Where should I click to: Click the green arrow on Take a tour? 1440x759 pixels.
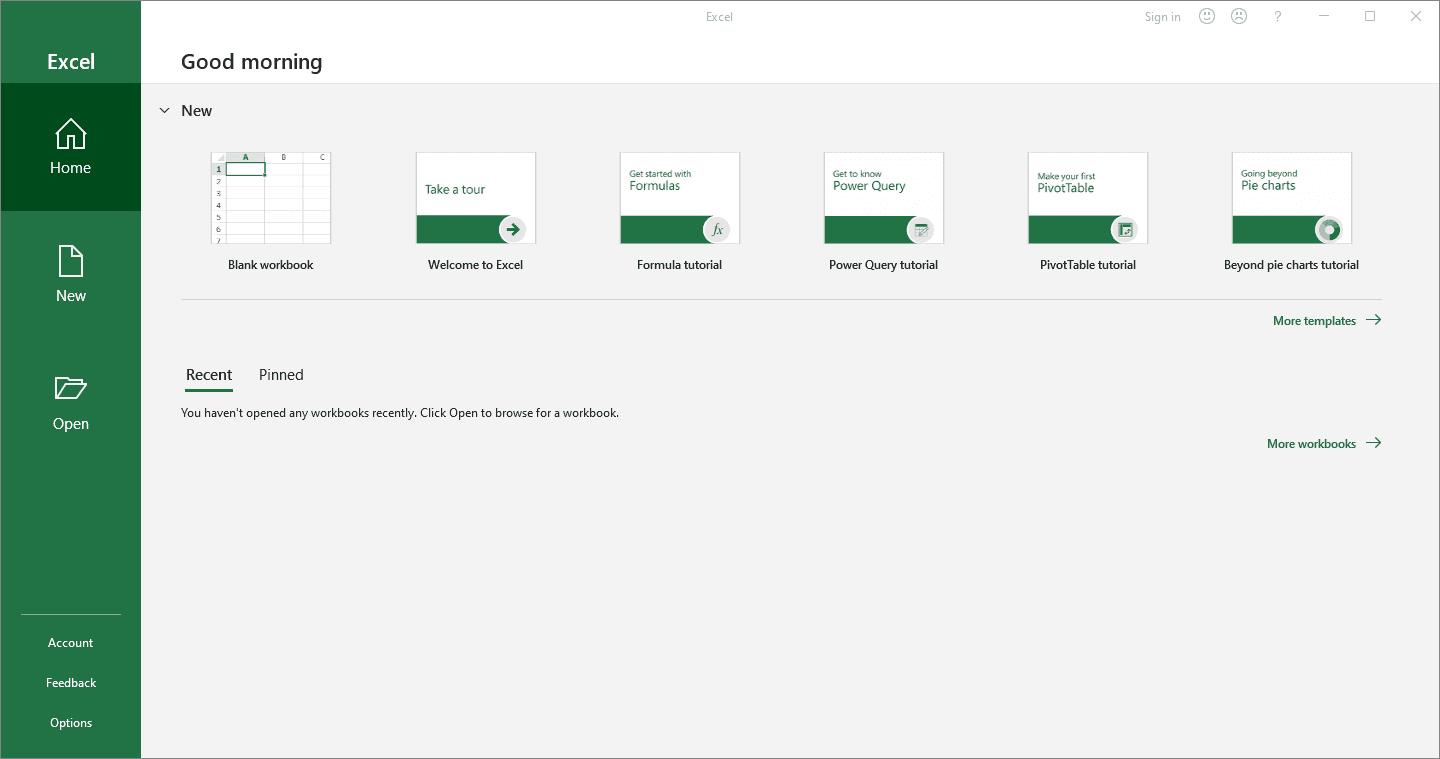point(513,229)
